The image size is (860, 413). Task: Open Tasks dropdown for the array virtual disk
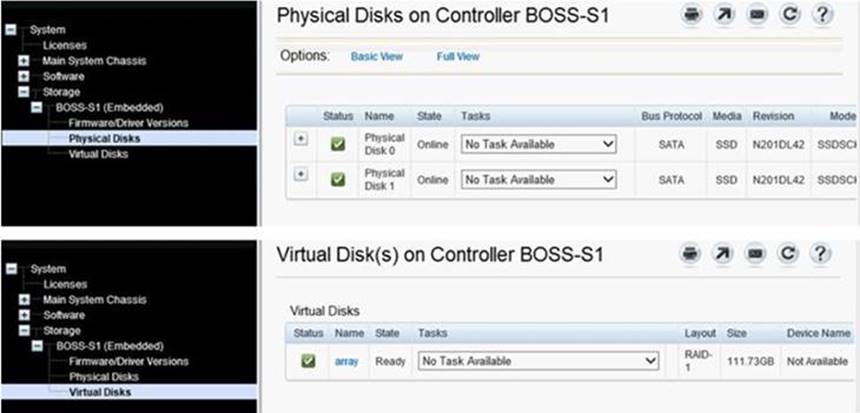click(x=538, y=360)
